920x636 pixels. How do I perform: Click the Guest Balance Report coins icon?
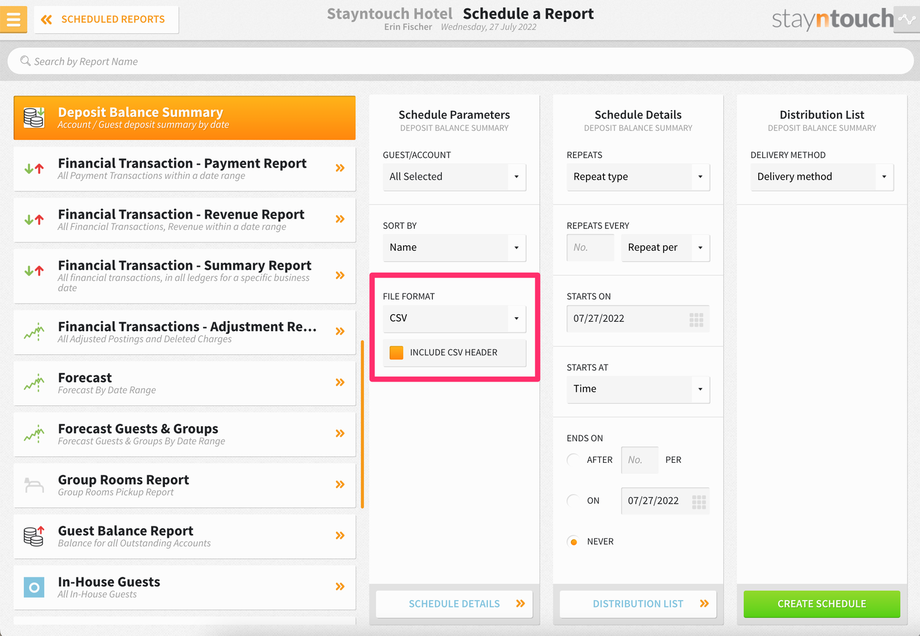34,536
